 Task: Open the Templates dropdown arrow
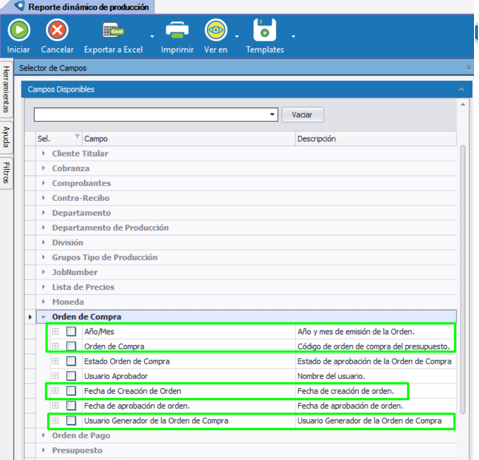pyautogui.click(x=293, y=36)
